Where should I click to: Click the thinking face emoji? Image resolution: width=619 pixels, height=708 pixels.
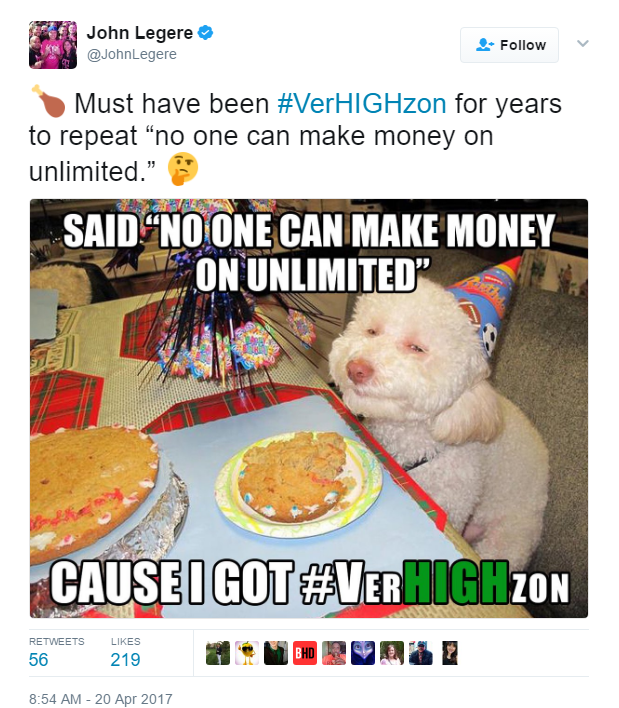183,169
